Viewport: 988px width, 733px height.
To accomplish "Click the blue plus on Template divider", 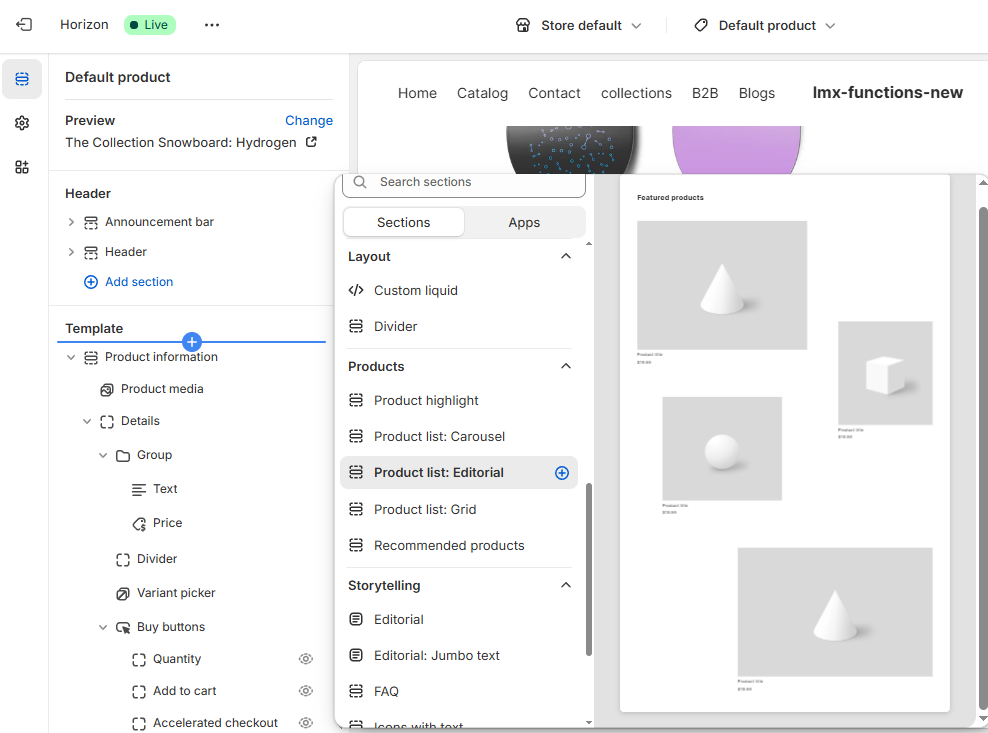I will (x=192, y=342).
